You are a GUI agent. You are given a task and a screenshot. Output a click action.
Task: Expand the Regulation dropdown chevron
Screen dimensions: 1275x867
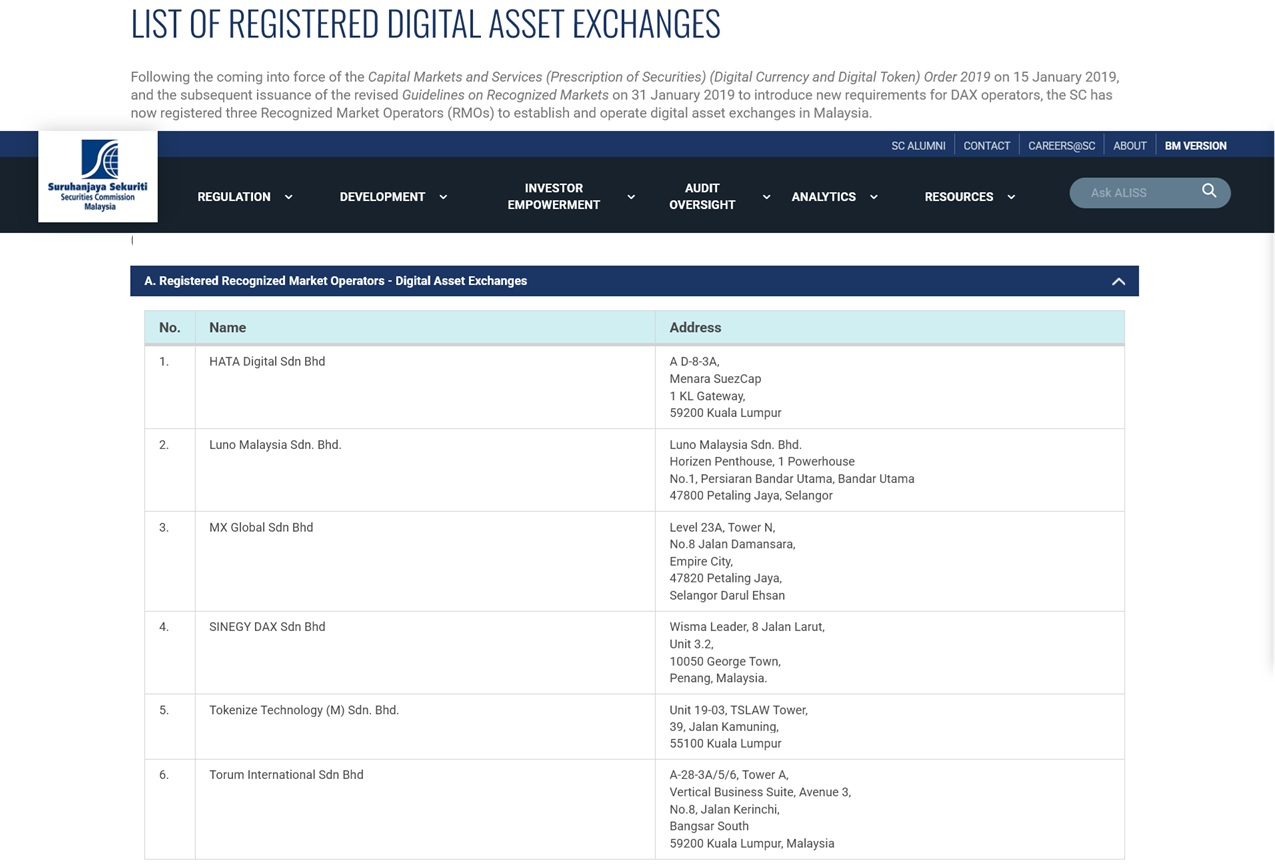288,197
